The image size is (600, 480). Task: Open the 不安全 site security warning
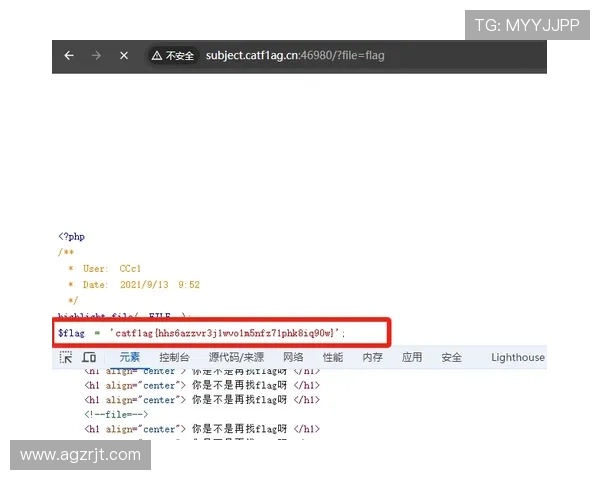173,56
